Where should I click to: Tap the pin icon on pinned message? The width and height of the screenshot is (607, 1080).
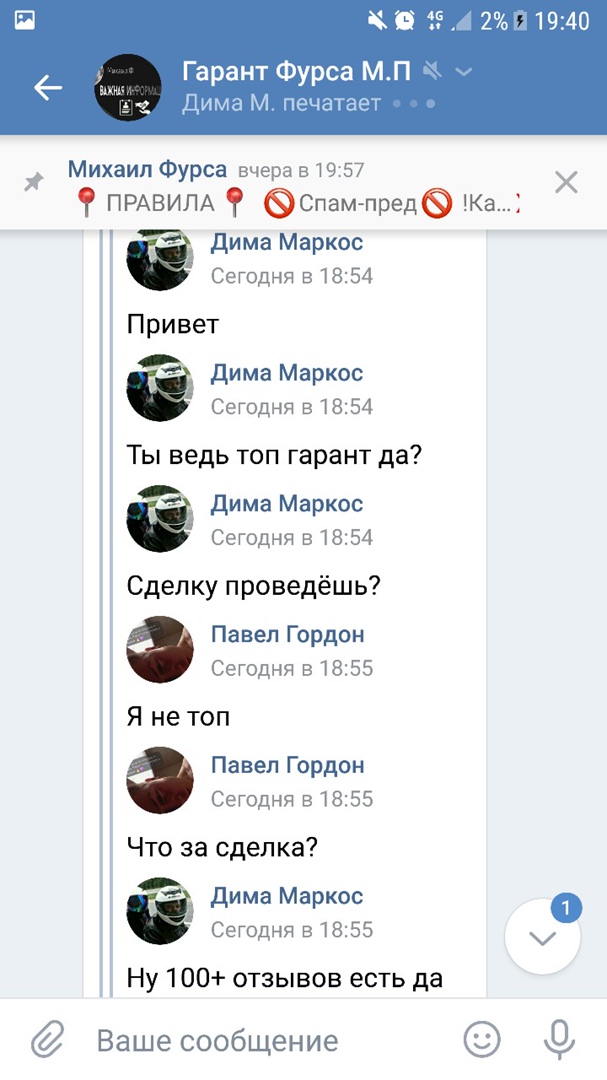pos(35,182)
